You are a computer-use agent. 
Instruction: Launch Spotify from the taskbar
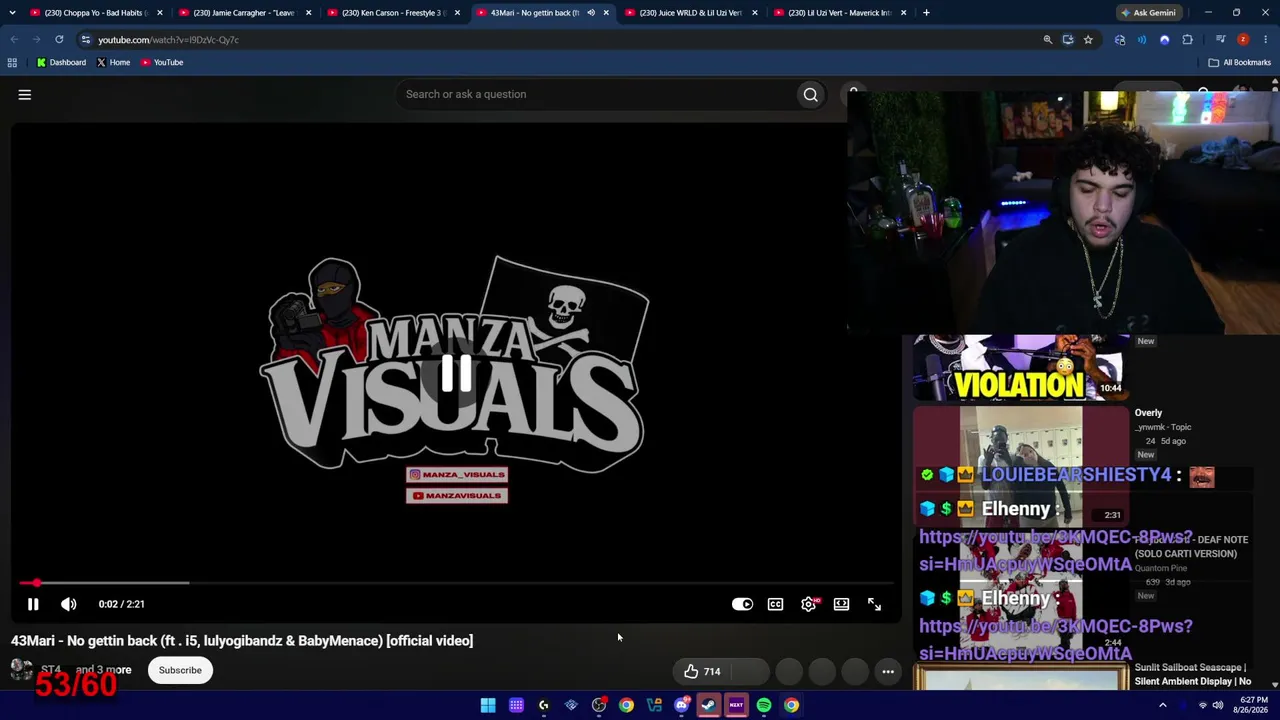click(x=764, y=705)
